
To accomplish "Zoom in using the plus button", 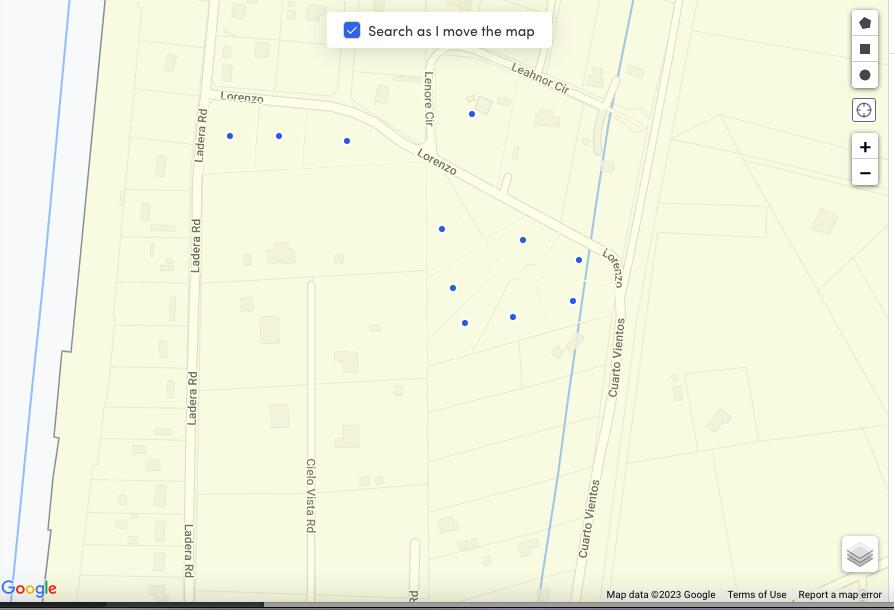I will (x=864, y=146).
